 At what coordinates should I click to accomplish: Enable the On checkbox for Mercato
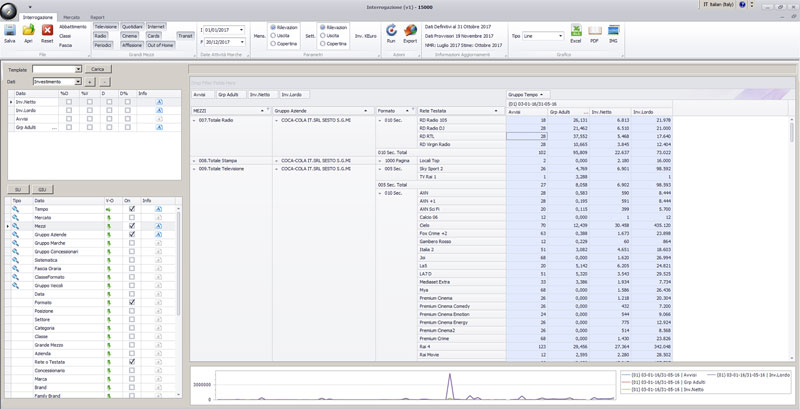pyautogui.click(x=132, y=219)
